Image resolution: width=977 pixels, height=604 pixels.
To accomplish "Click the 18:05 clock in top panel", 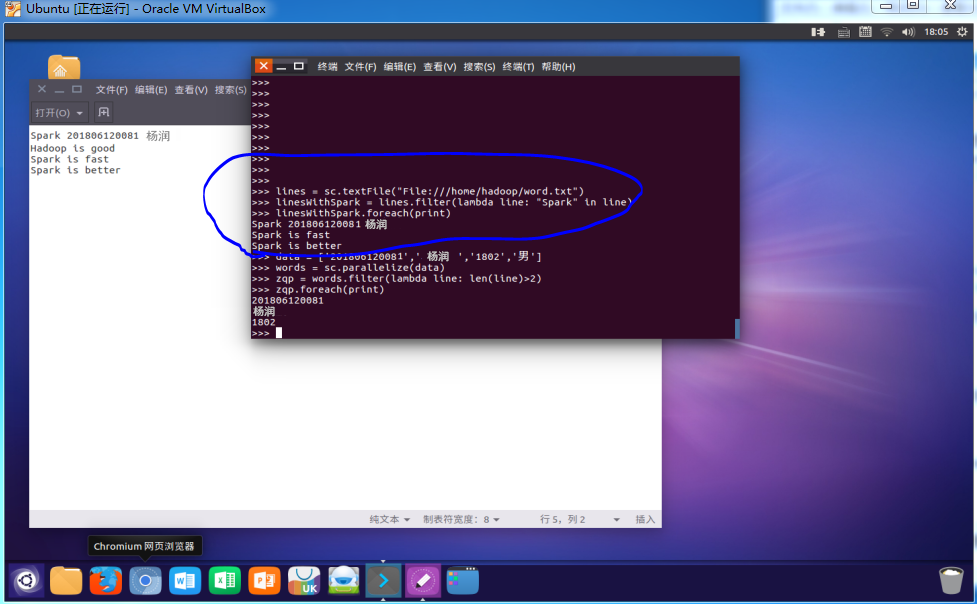I will tap(936, 32).
